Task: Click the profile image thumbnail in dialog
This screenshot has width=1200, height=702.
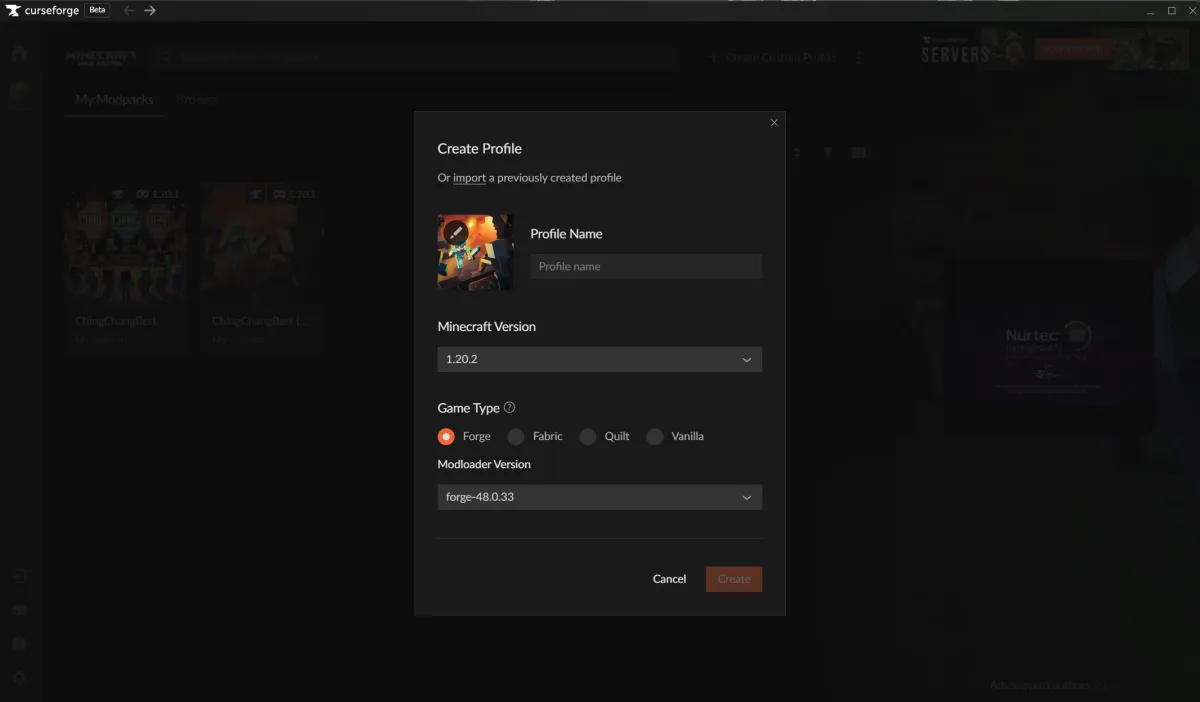Action: (475, 252)
